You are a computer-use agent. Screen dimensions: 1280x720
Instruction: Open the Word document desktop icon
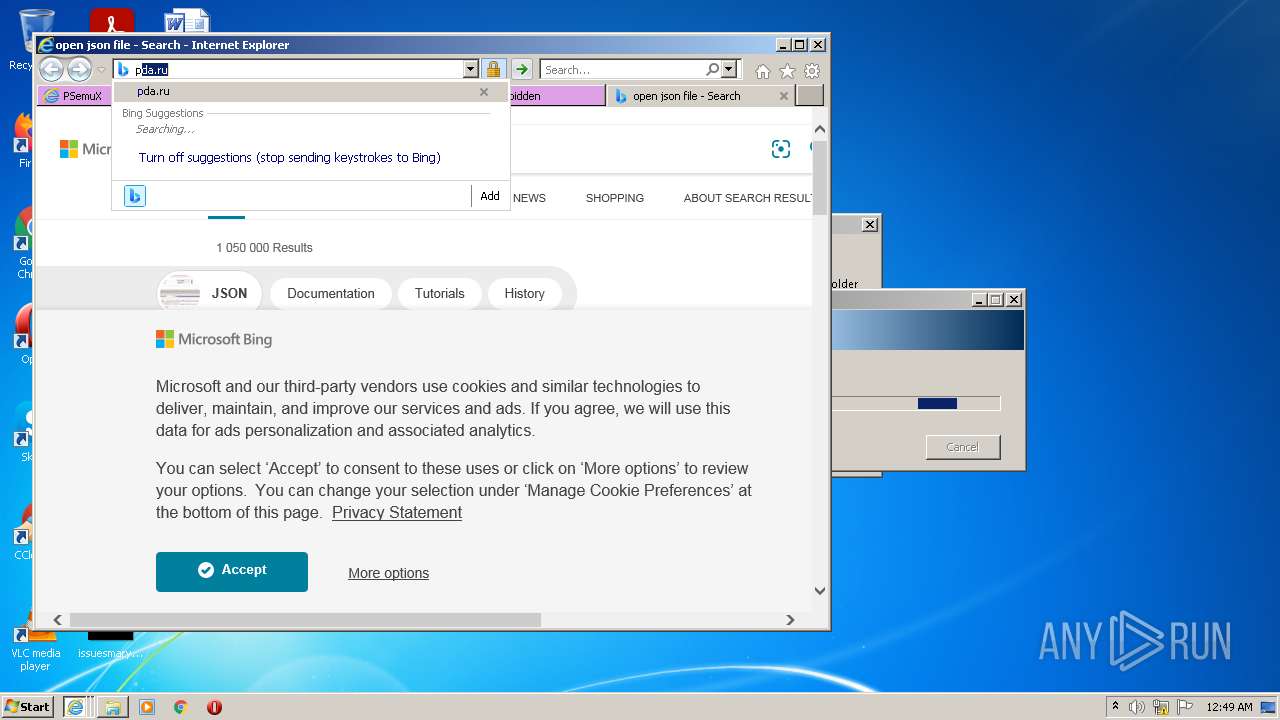(x=186, y=22)
